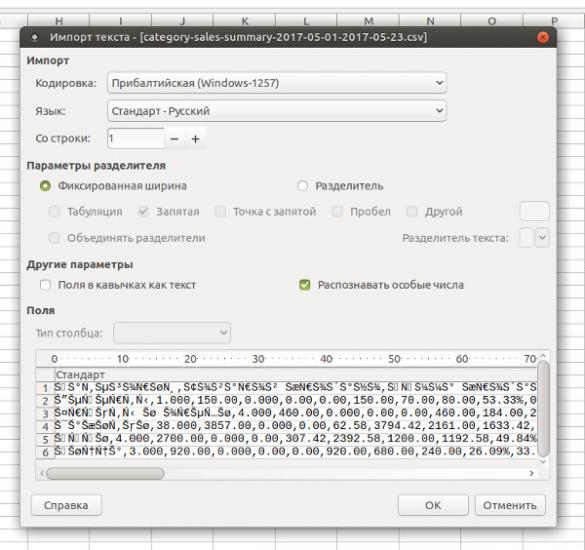Close the Импорт текста dialog
The image size is (585, 550).
tap(542, 37)
